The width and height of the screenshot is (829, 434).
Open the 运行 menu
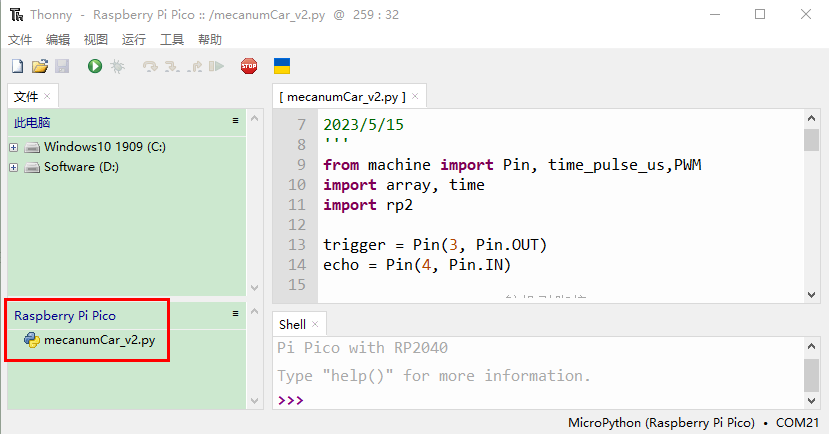(134, 40)
